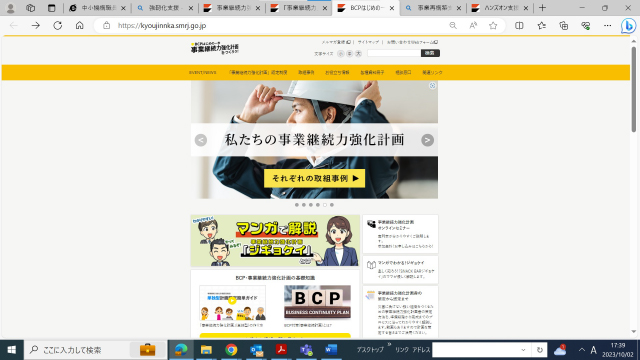Add this page to favorites star
640x360 pixels.
click(493, 25)
